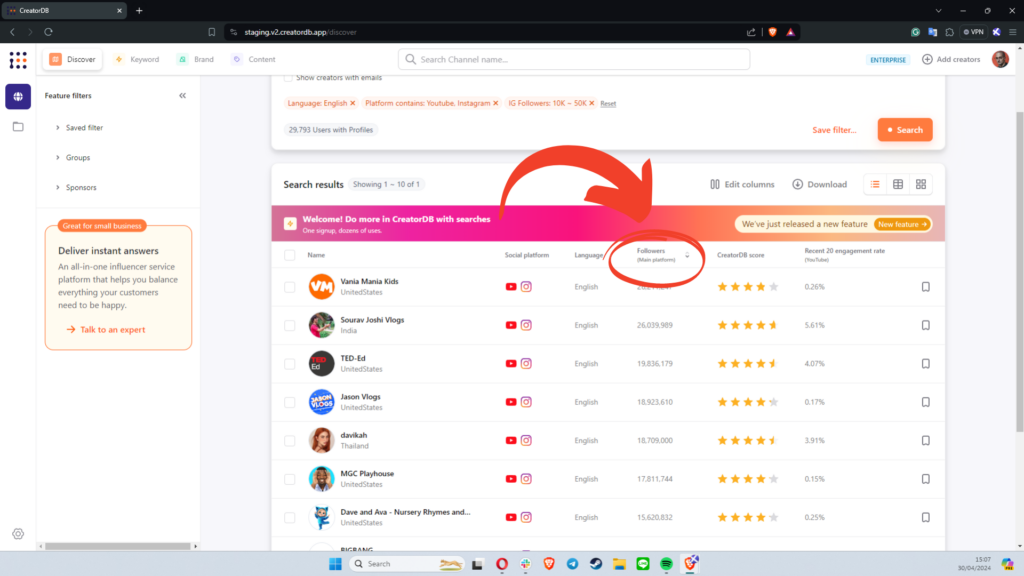
Task: Switch to table view layout
Action: 898,184
